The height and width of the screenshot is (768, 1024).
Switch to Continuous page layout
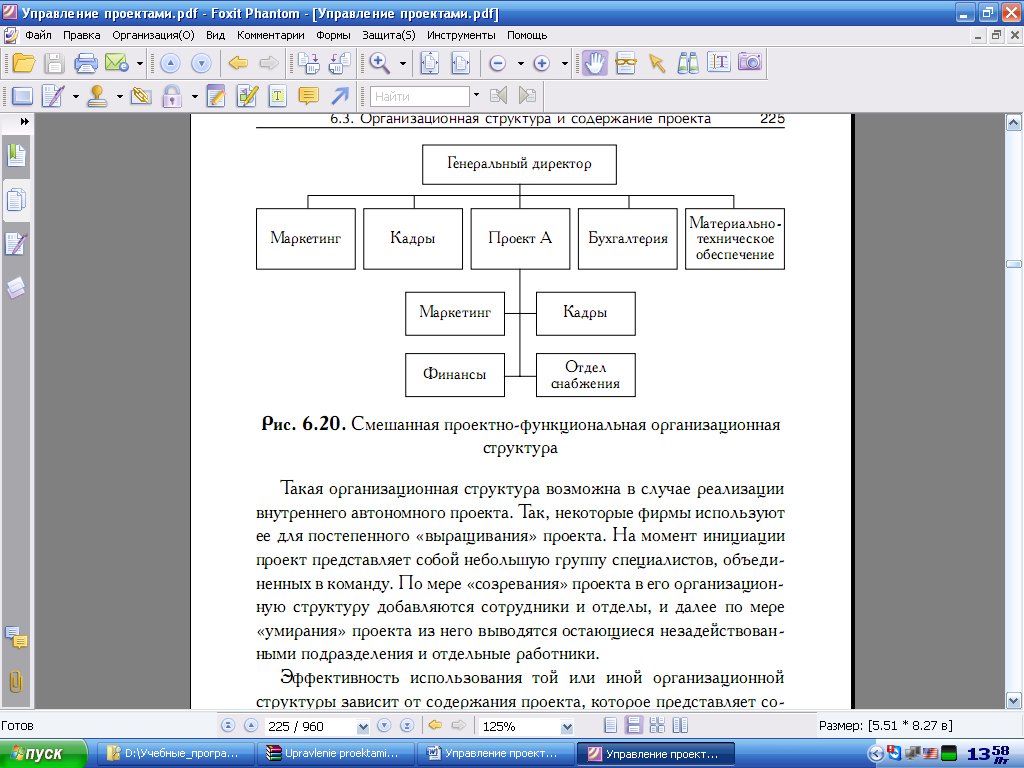click(633, 726)
